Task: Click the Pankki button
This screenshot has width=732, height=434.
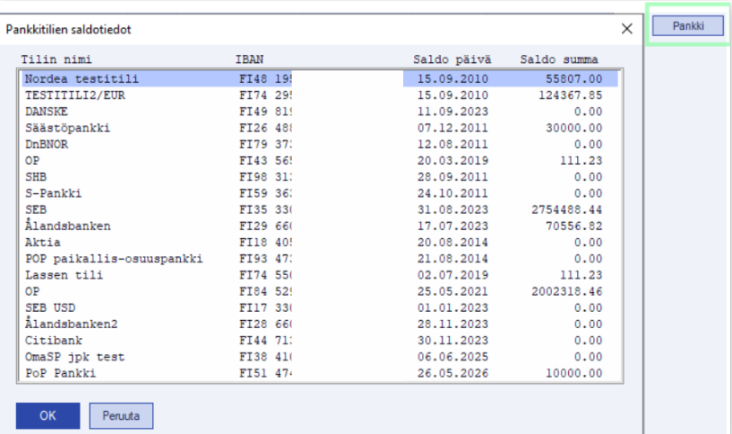Action: 688,26
